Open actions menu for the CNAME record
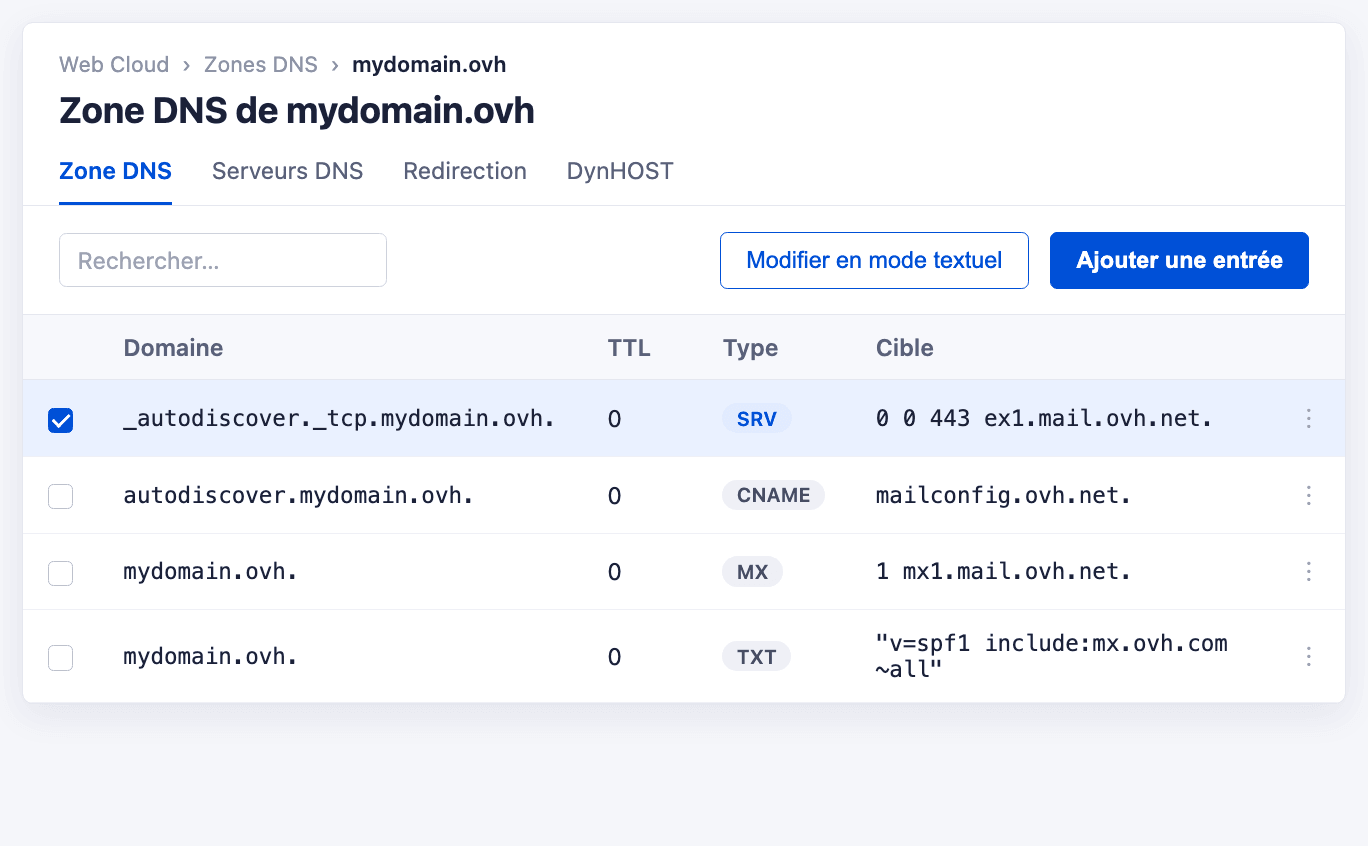1368x846 pixels. (1308, 495)
